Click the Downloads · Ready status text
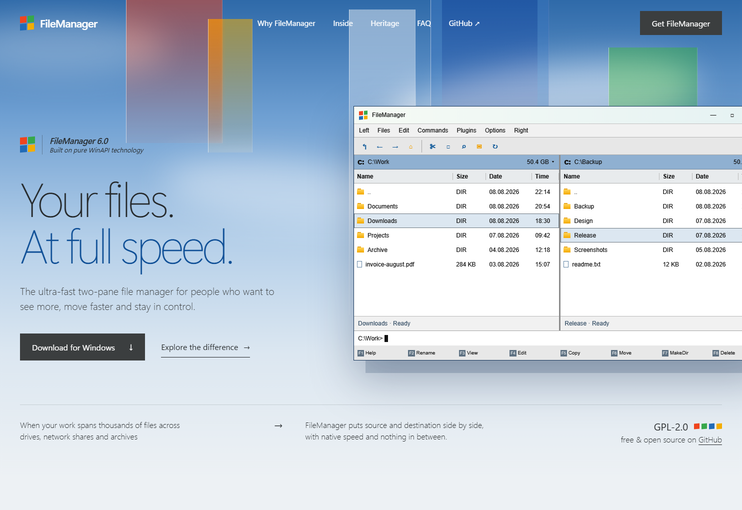 (384, 324)
